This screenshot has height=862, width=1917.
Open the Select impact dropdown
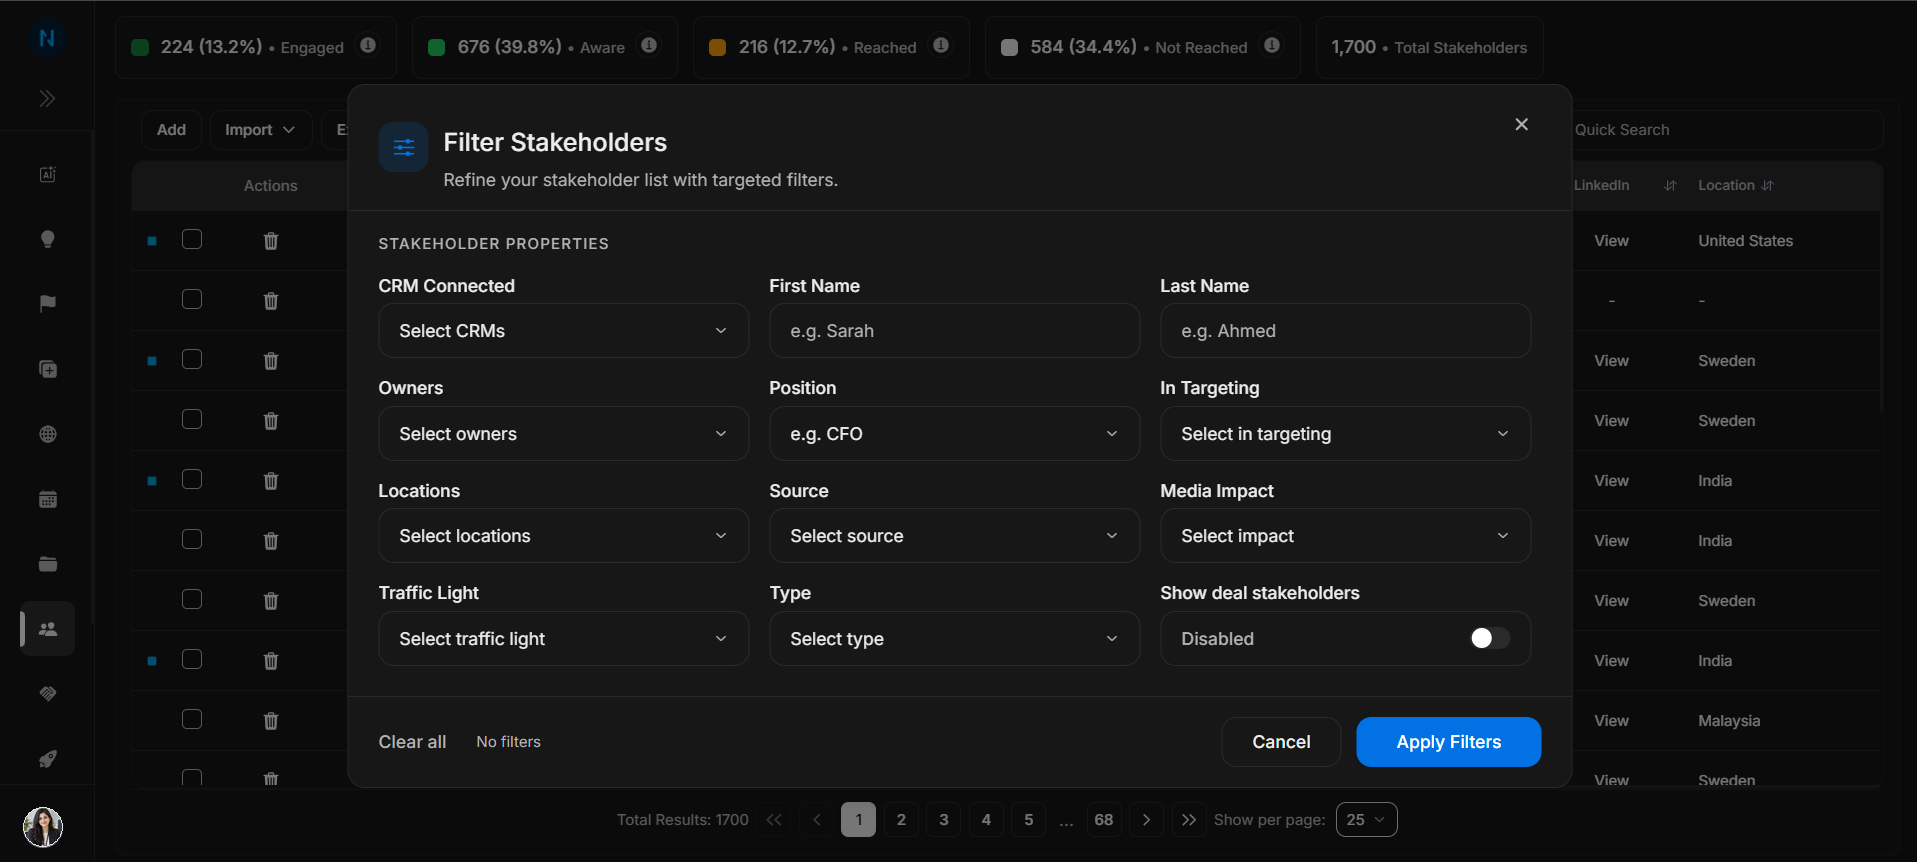(1345, 536)
